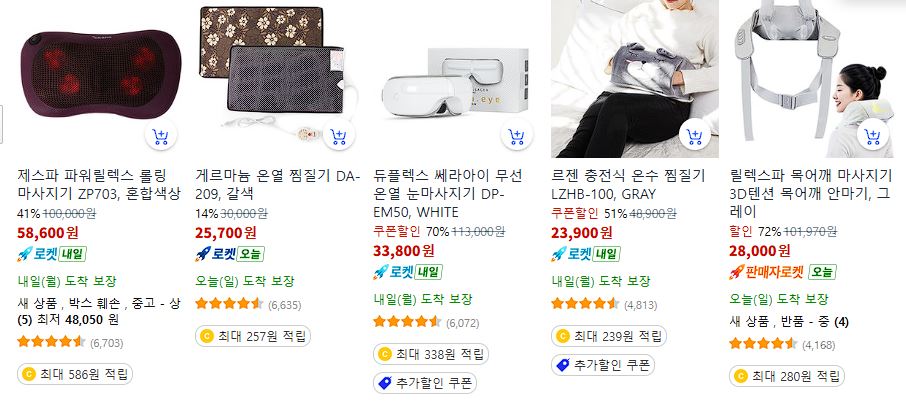Click 르젠 충전식 온수 찜질기 LZHB-100 title
This screenshot has width=906, height=415.
[629, 184]
